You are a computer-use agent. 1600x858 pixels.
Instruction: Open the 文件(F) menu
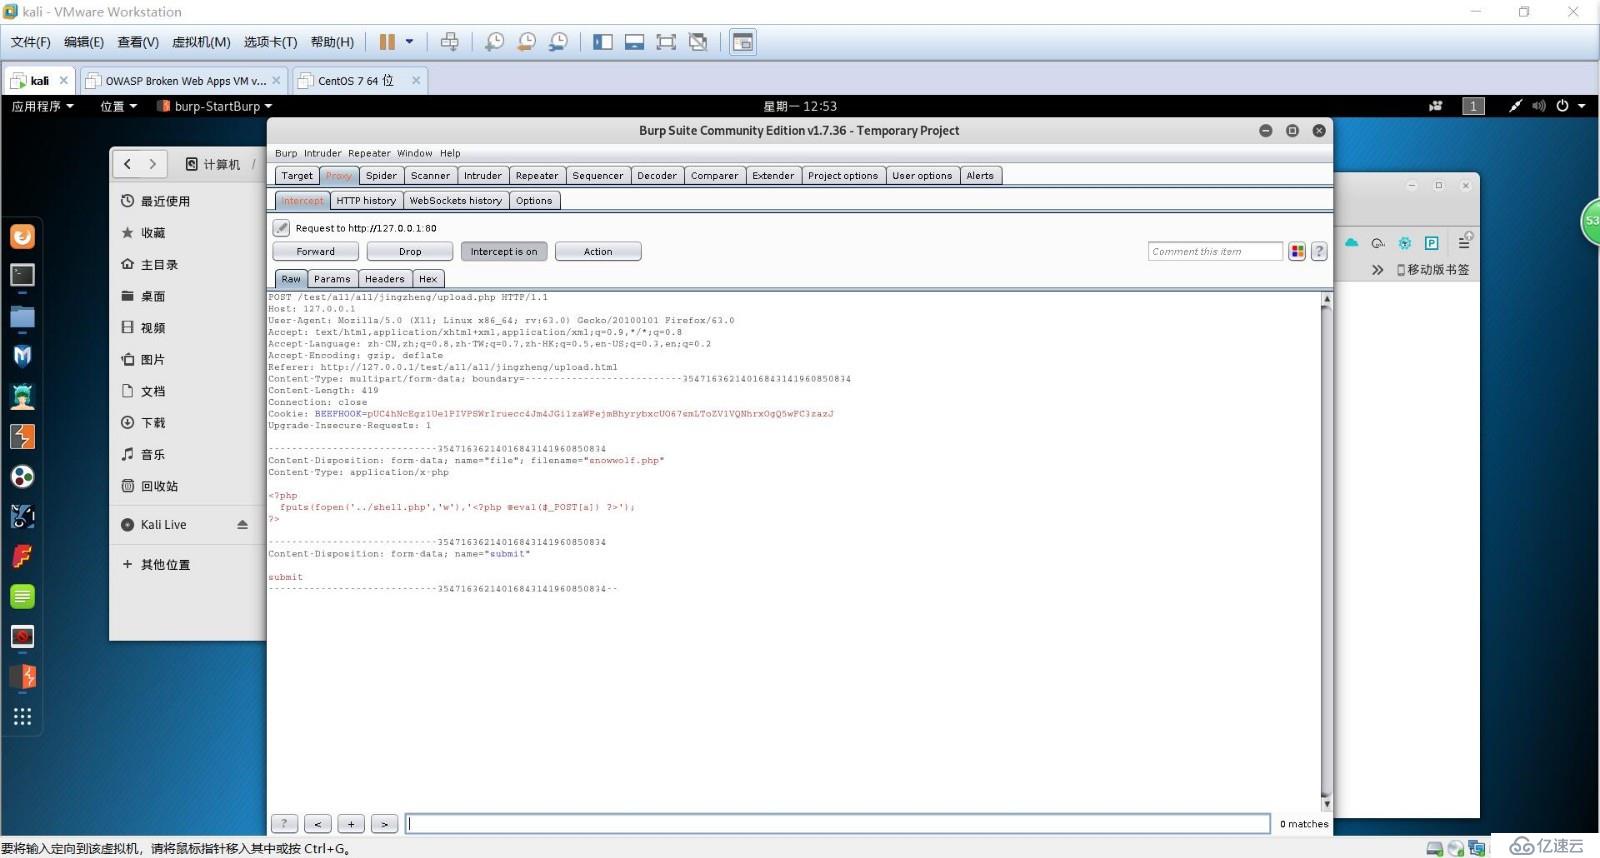[30, 42]
